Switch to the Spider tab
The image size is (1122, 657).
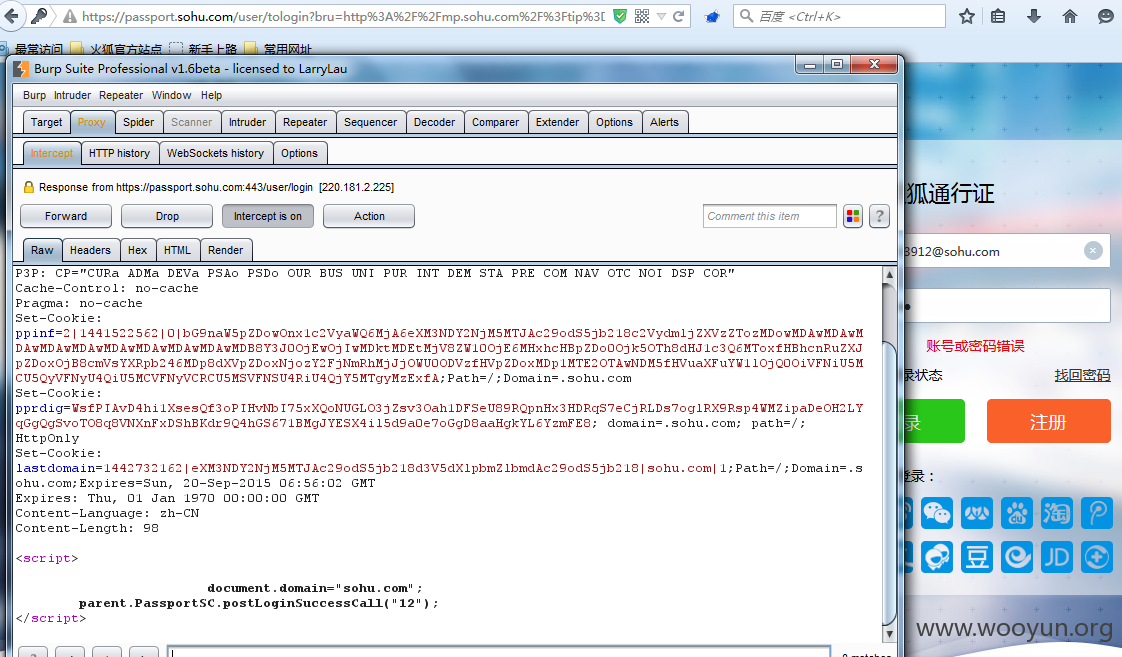coord(138,122)
